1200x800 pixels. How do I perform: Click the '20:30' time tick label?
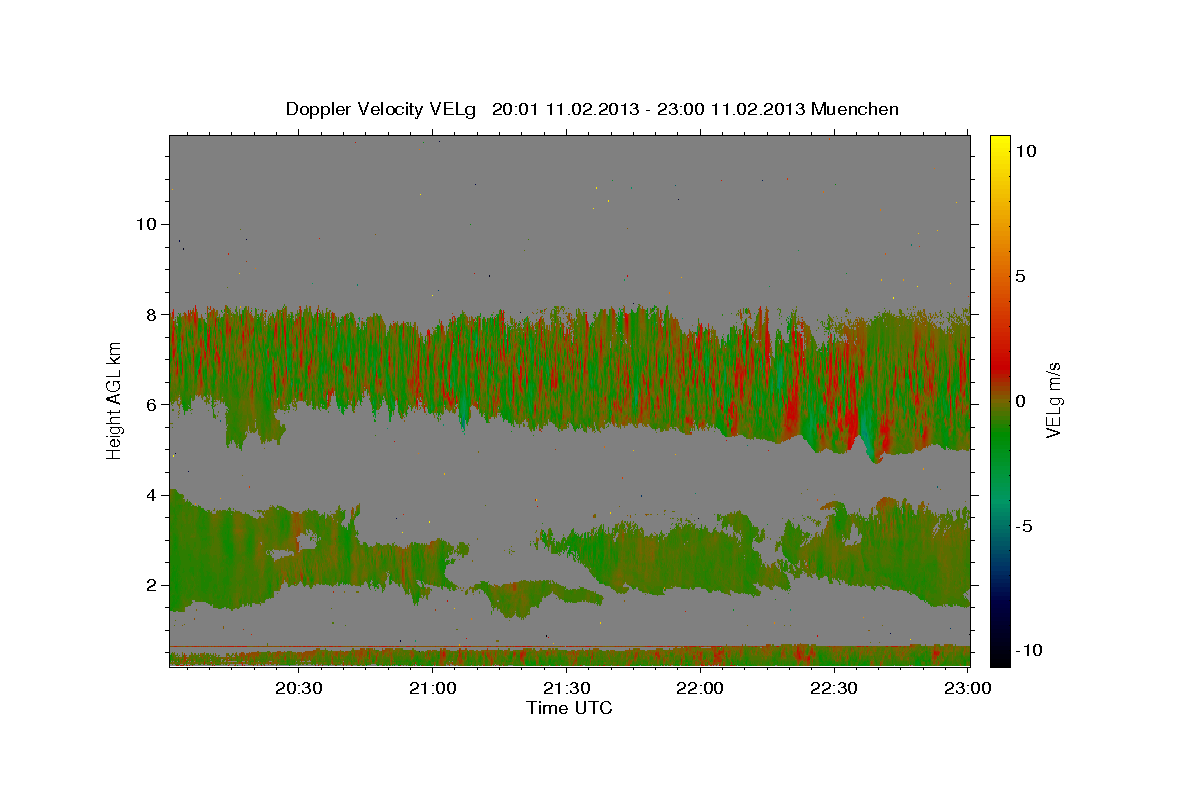click(x=300, y=688)
